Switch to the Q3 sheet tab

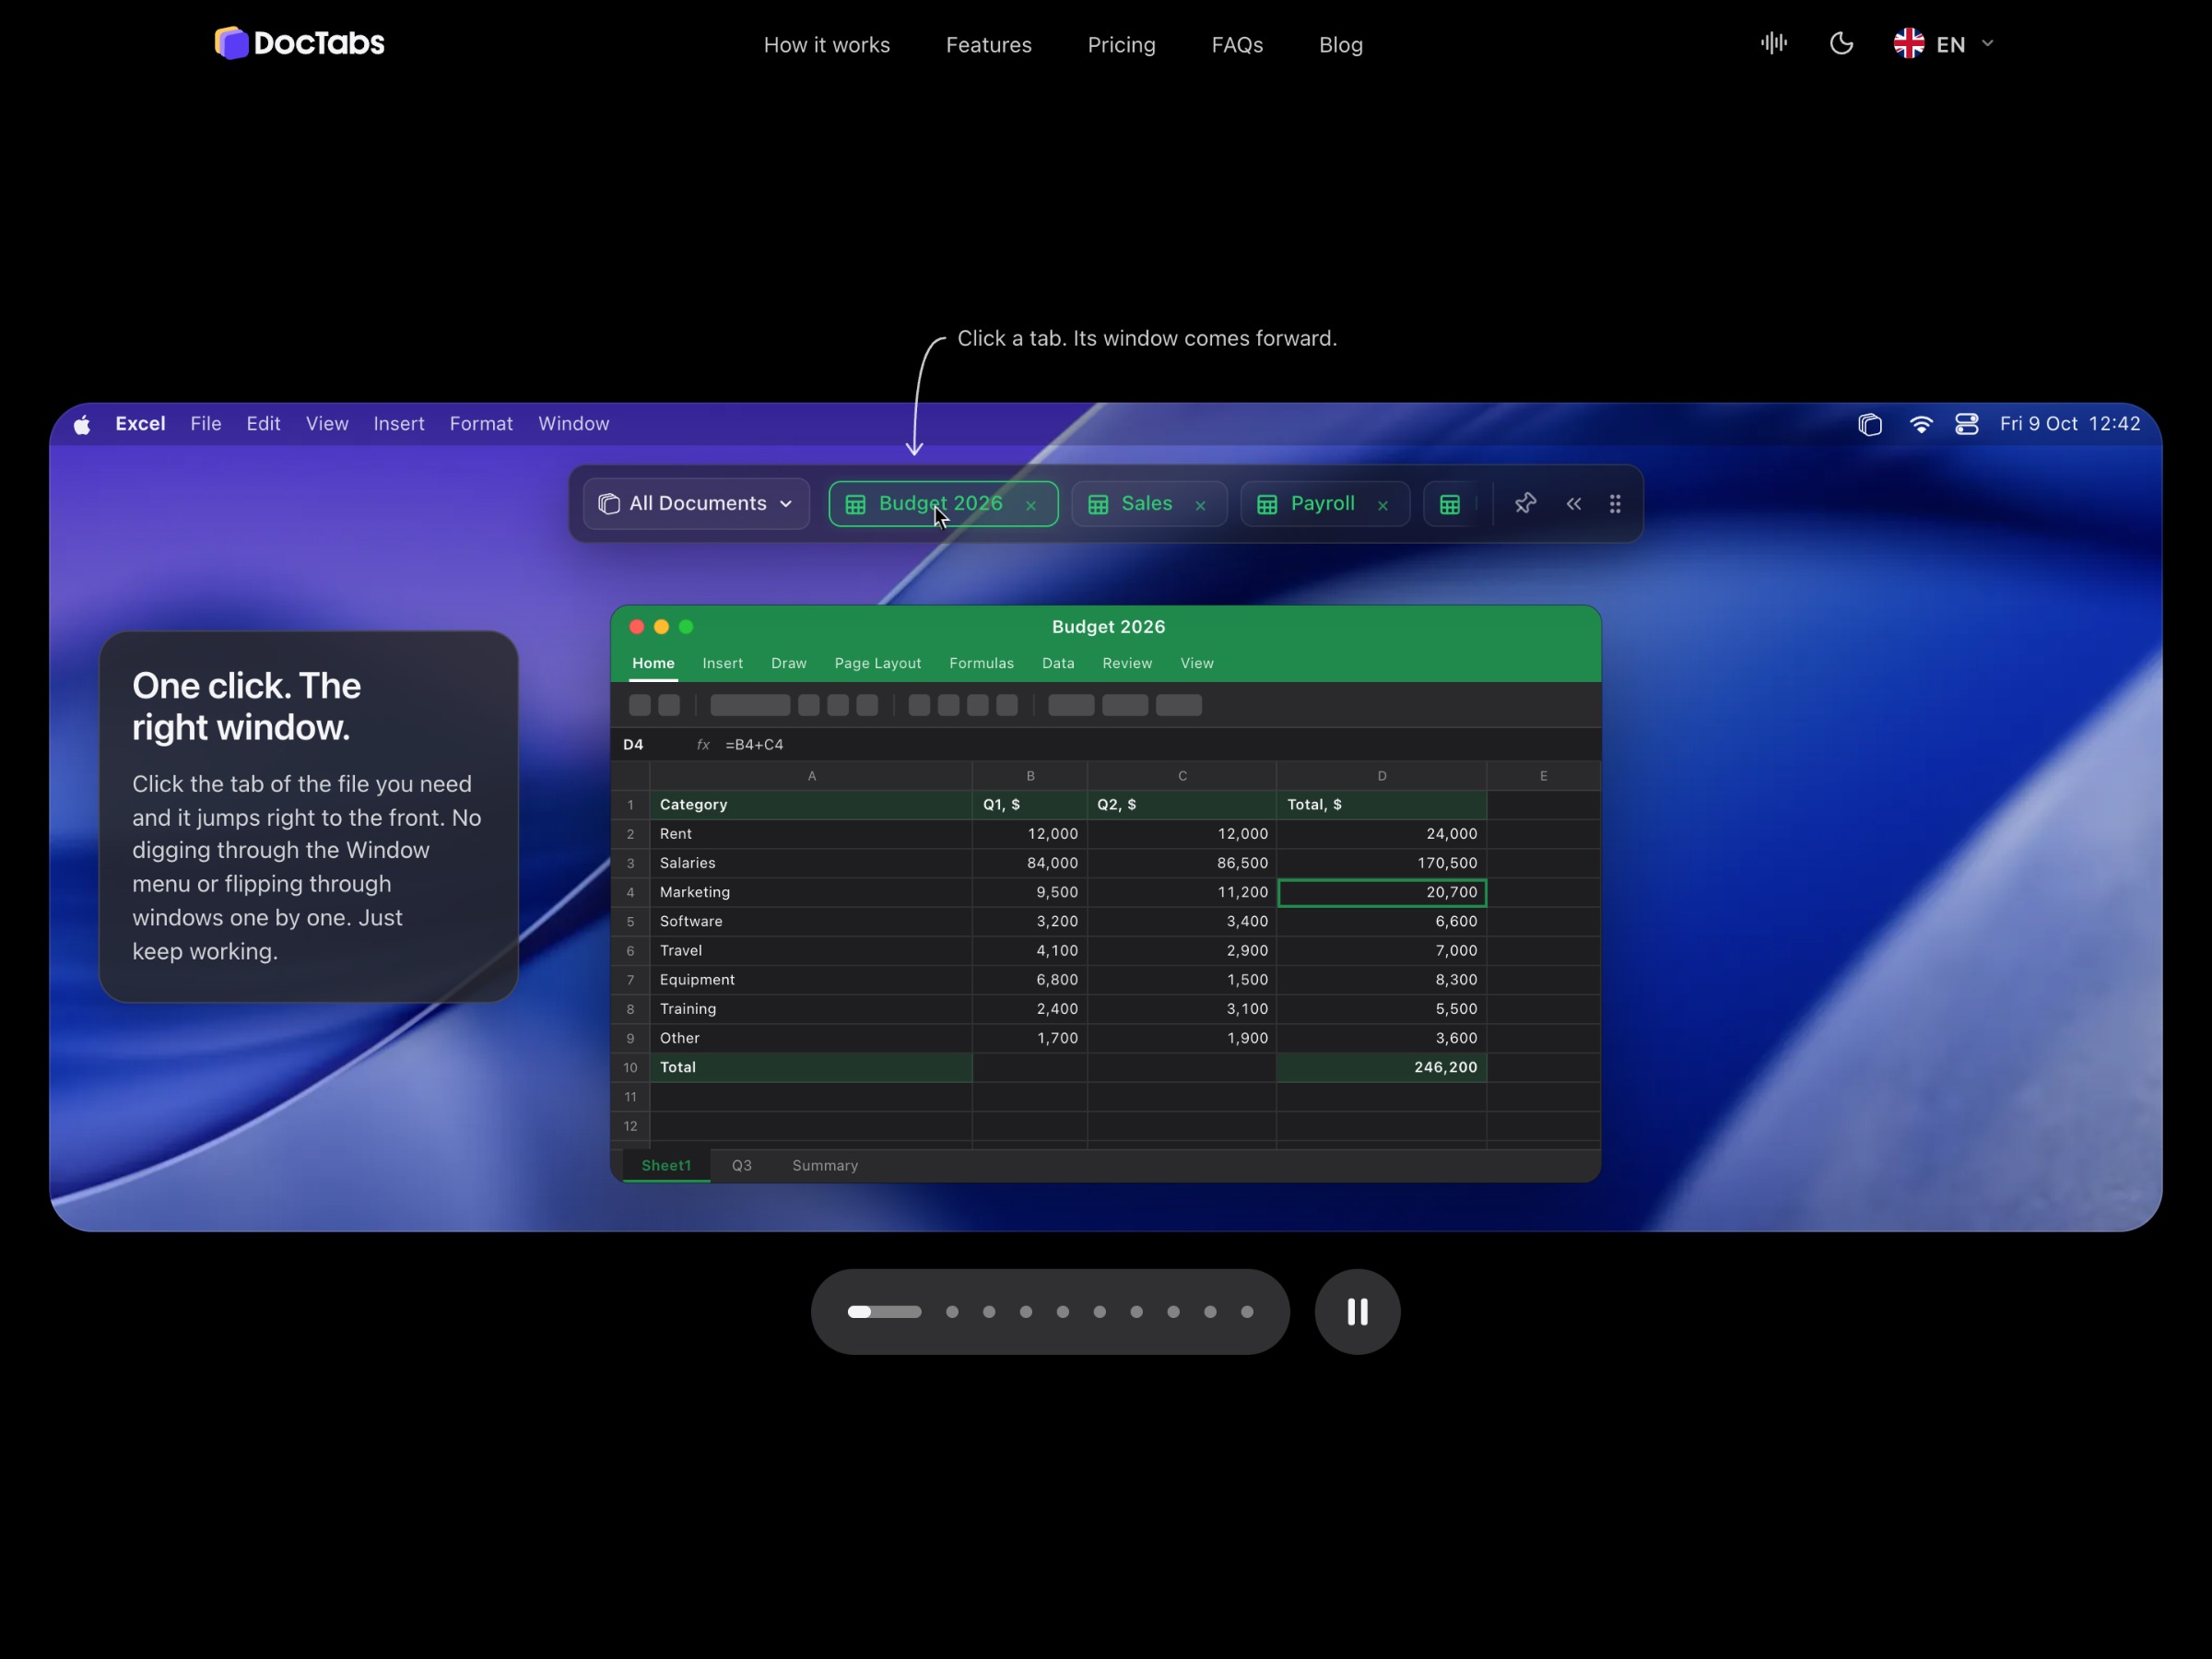(742, 1166)
